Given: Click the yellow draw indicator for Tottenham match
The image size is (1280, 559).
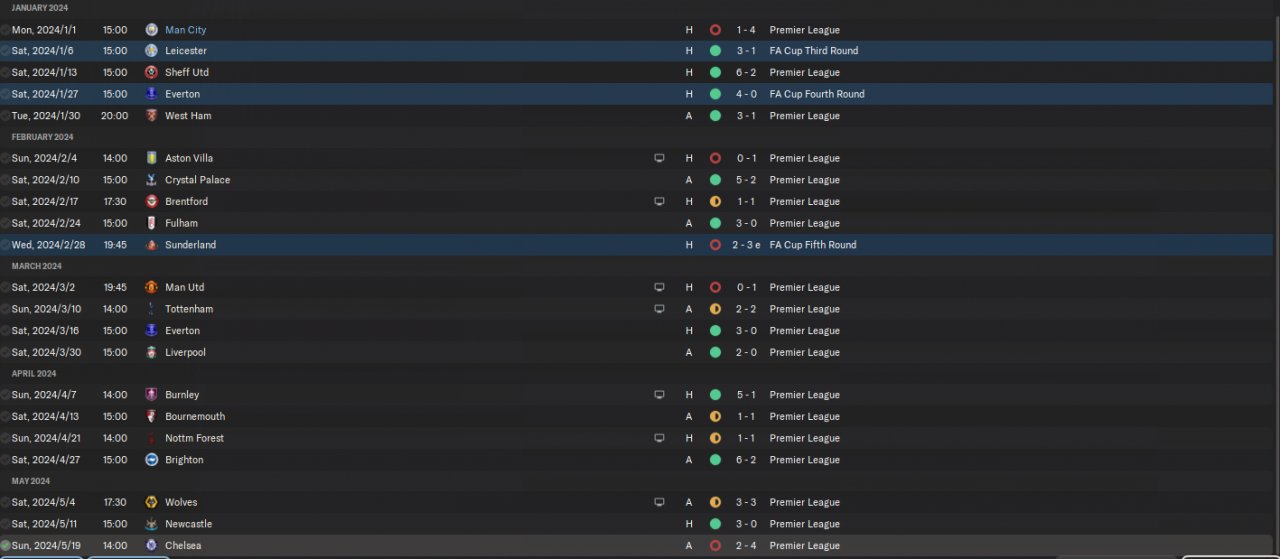Looking at the screenshot, I should tap(715, 309).
